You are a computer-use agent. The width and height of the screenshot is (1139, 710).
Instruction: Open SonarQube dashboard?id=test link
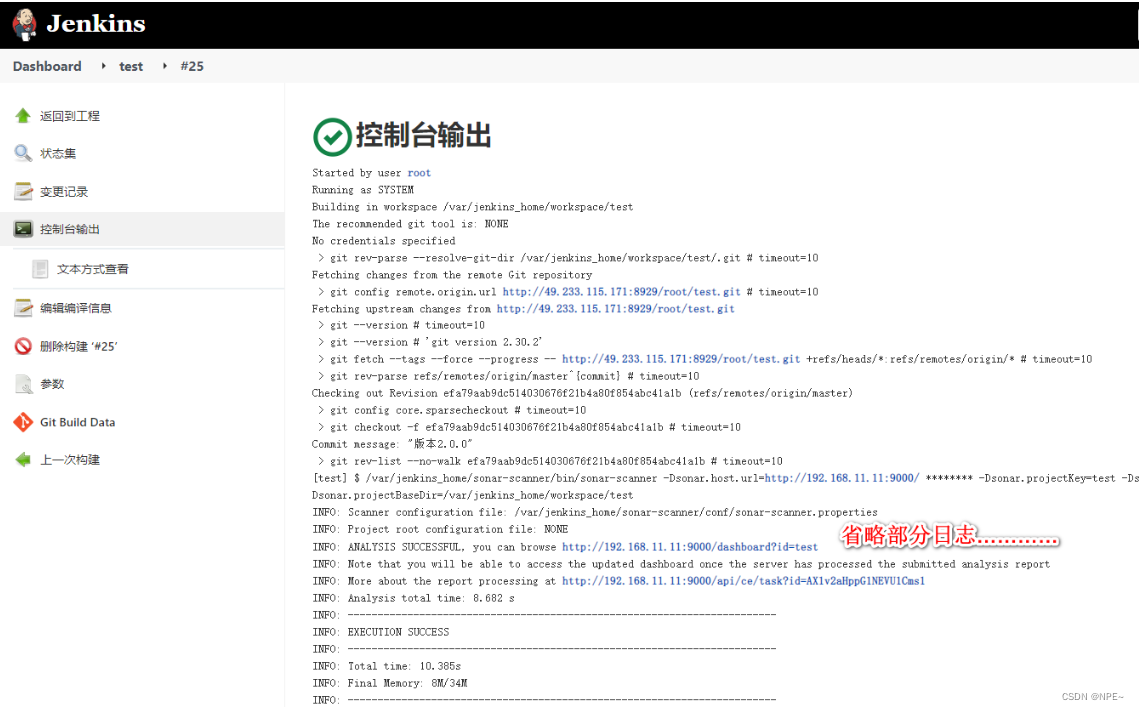pyautogui.click(x=689, y=546)
